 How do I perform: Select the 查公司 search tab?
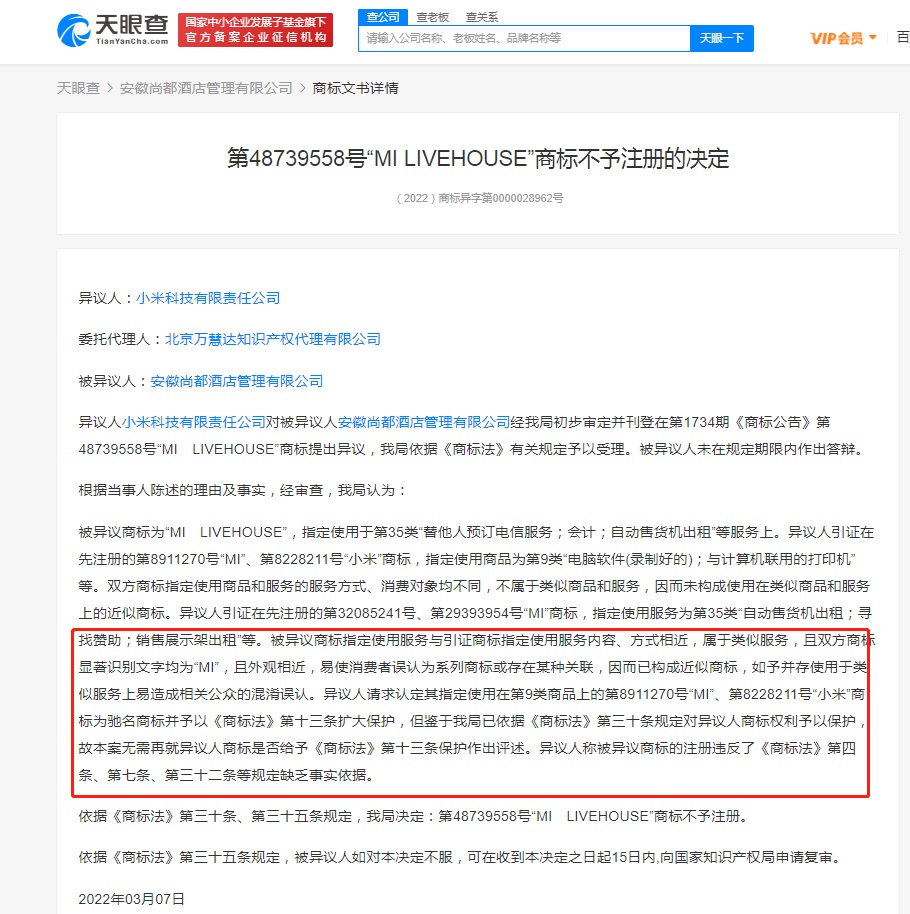[x=383, y=17]
